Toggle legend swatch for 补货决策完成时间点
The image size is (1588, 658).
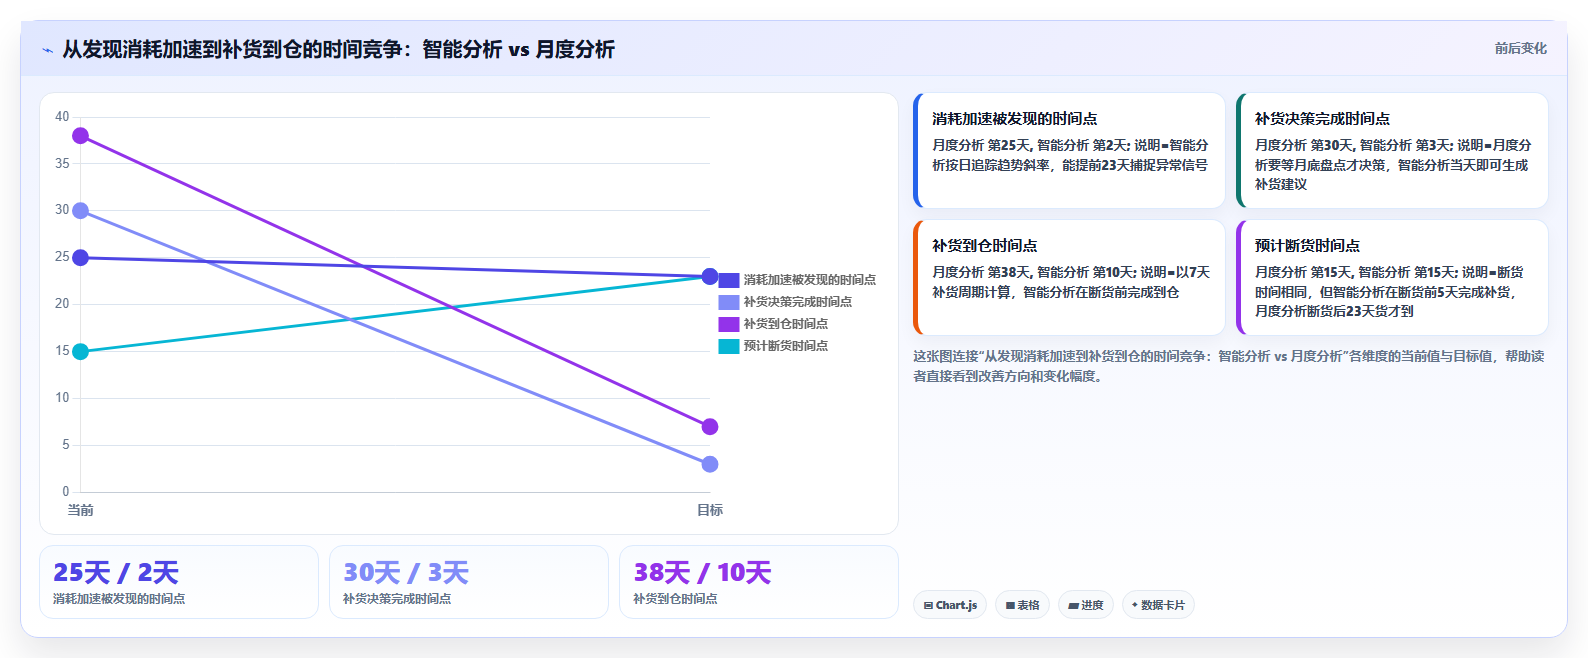[729, 302]
